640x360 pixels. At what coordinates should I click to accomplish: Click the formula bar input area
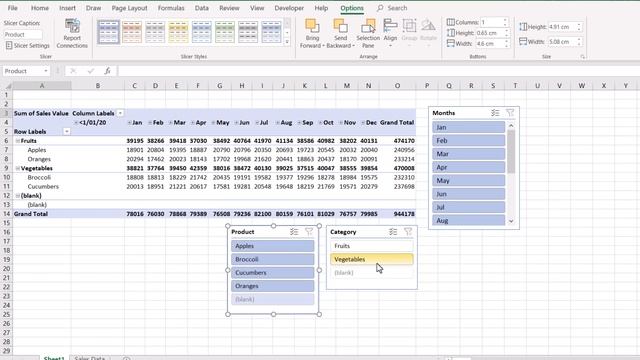pos(378,71)
